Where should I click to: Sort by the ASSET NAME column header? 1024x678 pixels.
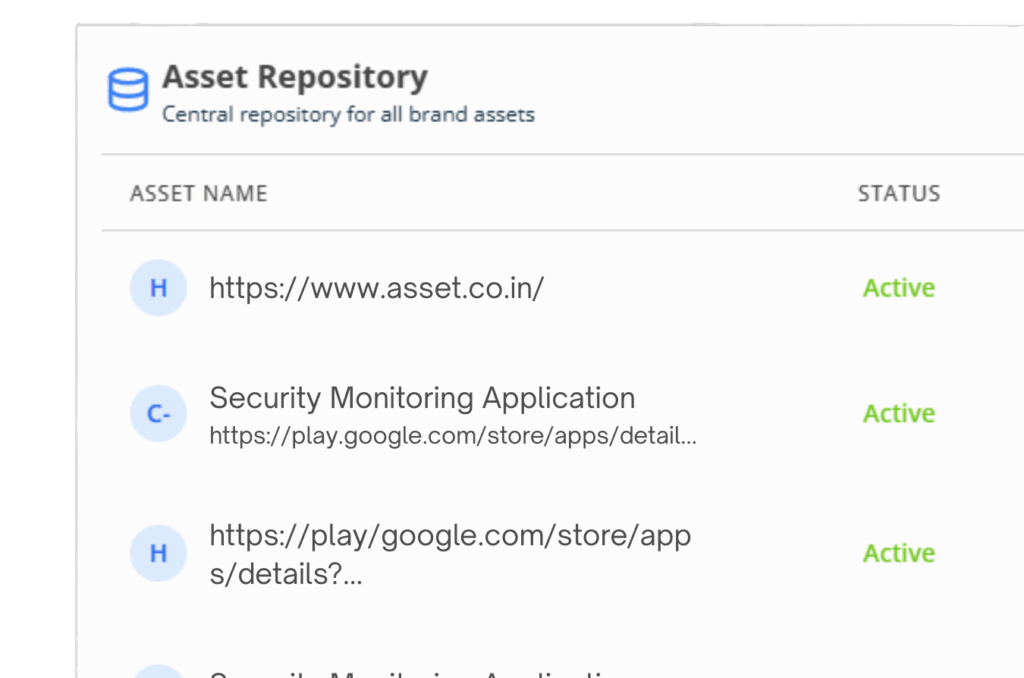point(198,193)
